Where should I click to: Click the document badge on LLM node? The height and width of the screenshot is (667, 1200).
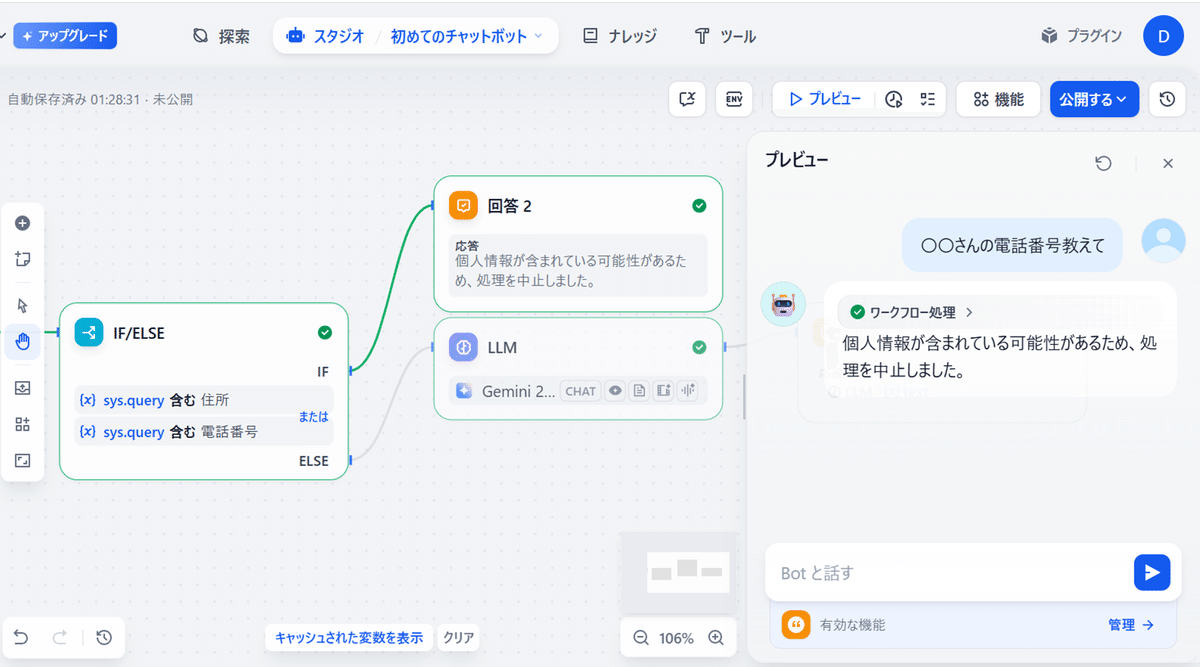pyautogui.click(x=639, y=391)
